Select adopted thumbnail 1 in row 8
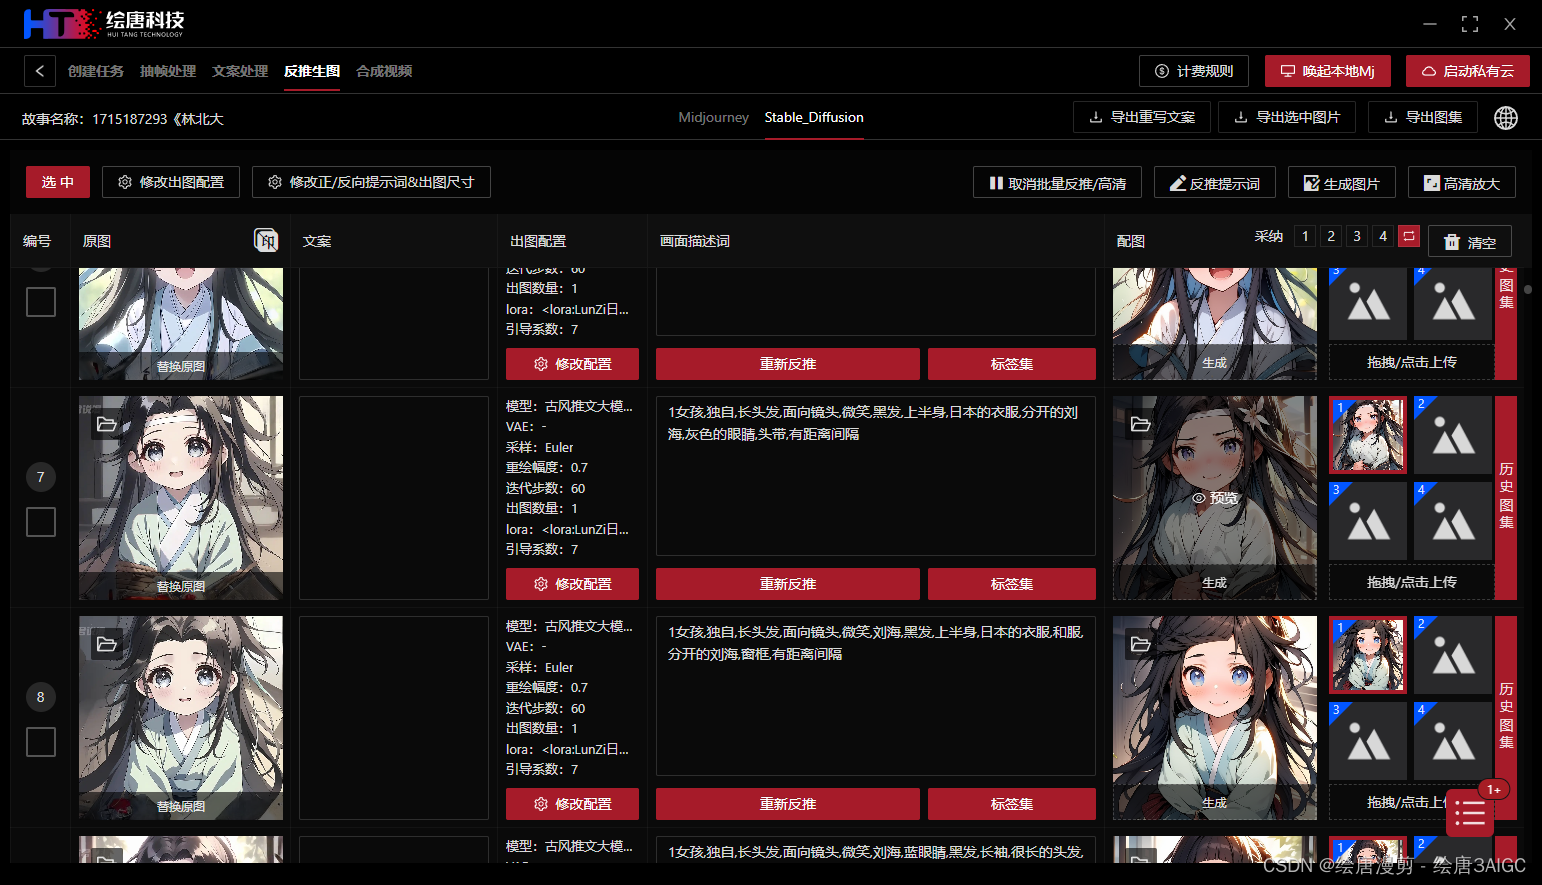The width and height of the screenshot is (1542, 885). click(x=1368, y=655)
